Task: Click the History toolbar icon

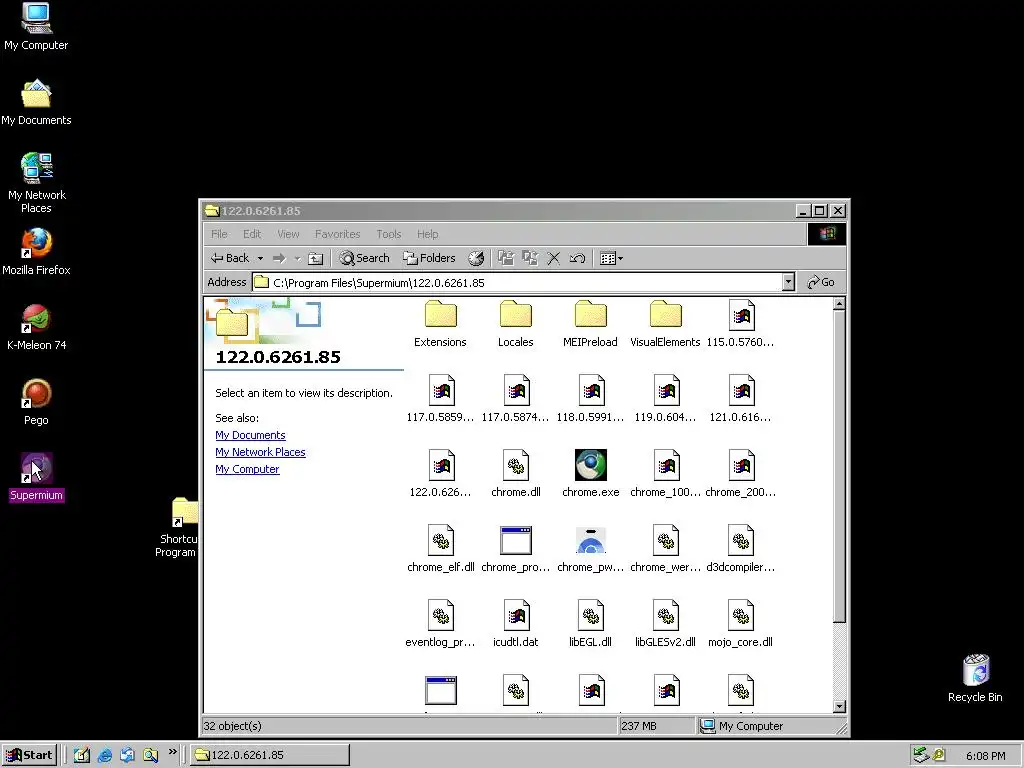Action: point(476,258)
